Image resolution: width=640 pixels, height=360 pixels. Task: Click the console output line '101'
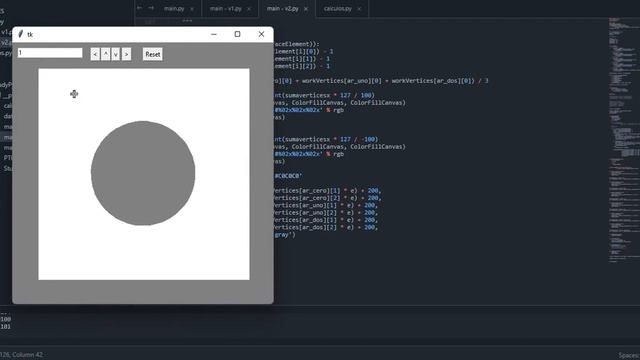(6, 327)
